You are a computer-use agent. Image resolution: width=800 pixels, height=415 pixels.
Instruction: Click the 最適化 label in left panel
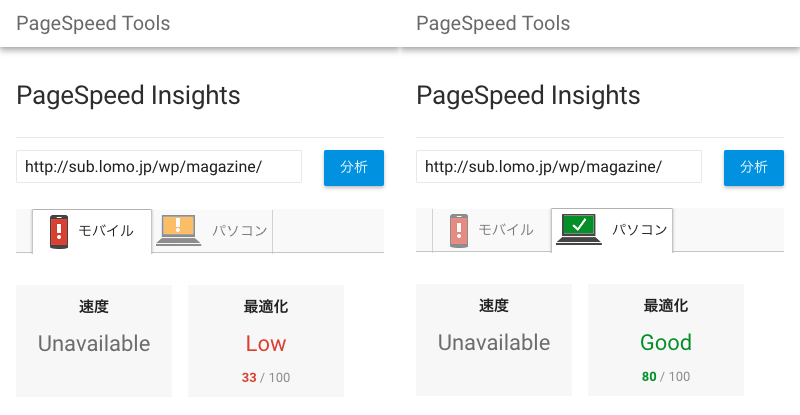[266, 306]
